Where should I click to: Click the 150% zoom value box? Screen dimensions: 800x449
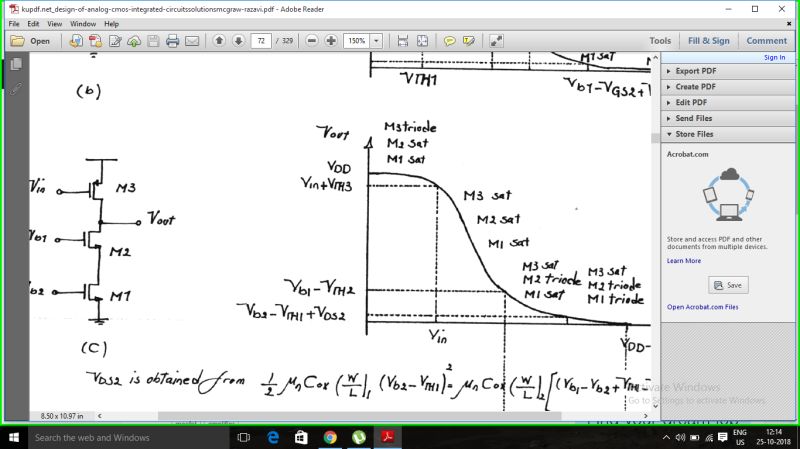(x=357, y=41)
